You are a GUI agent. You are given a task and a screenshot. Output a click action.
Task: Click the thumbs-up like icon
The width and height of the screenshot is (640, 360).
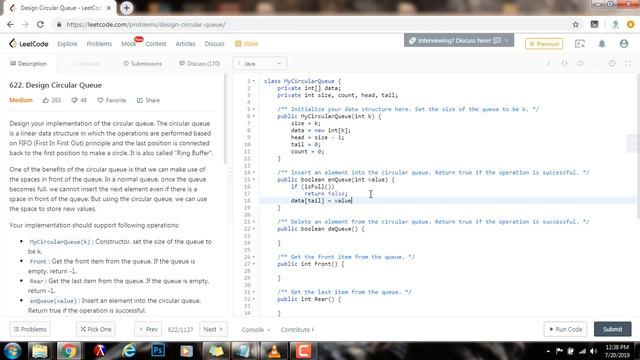[x=46, y=100]
